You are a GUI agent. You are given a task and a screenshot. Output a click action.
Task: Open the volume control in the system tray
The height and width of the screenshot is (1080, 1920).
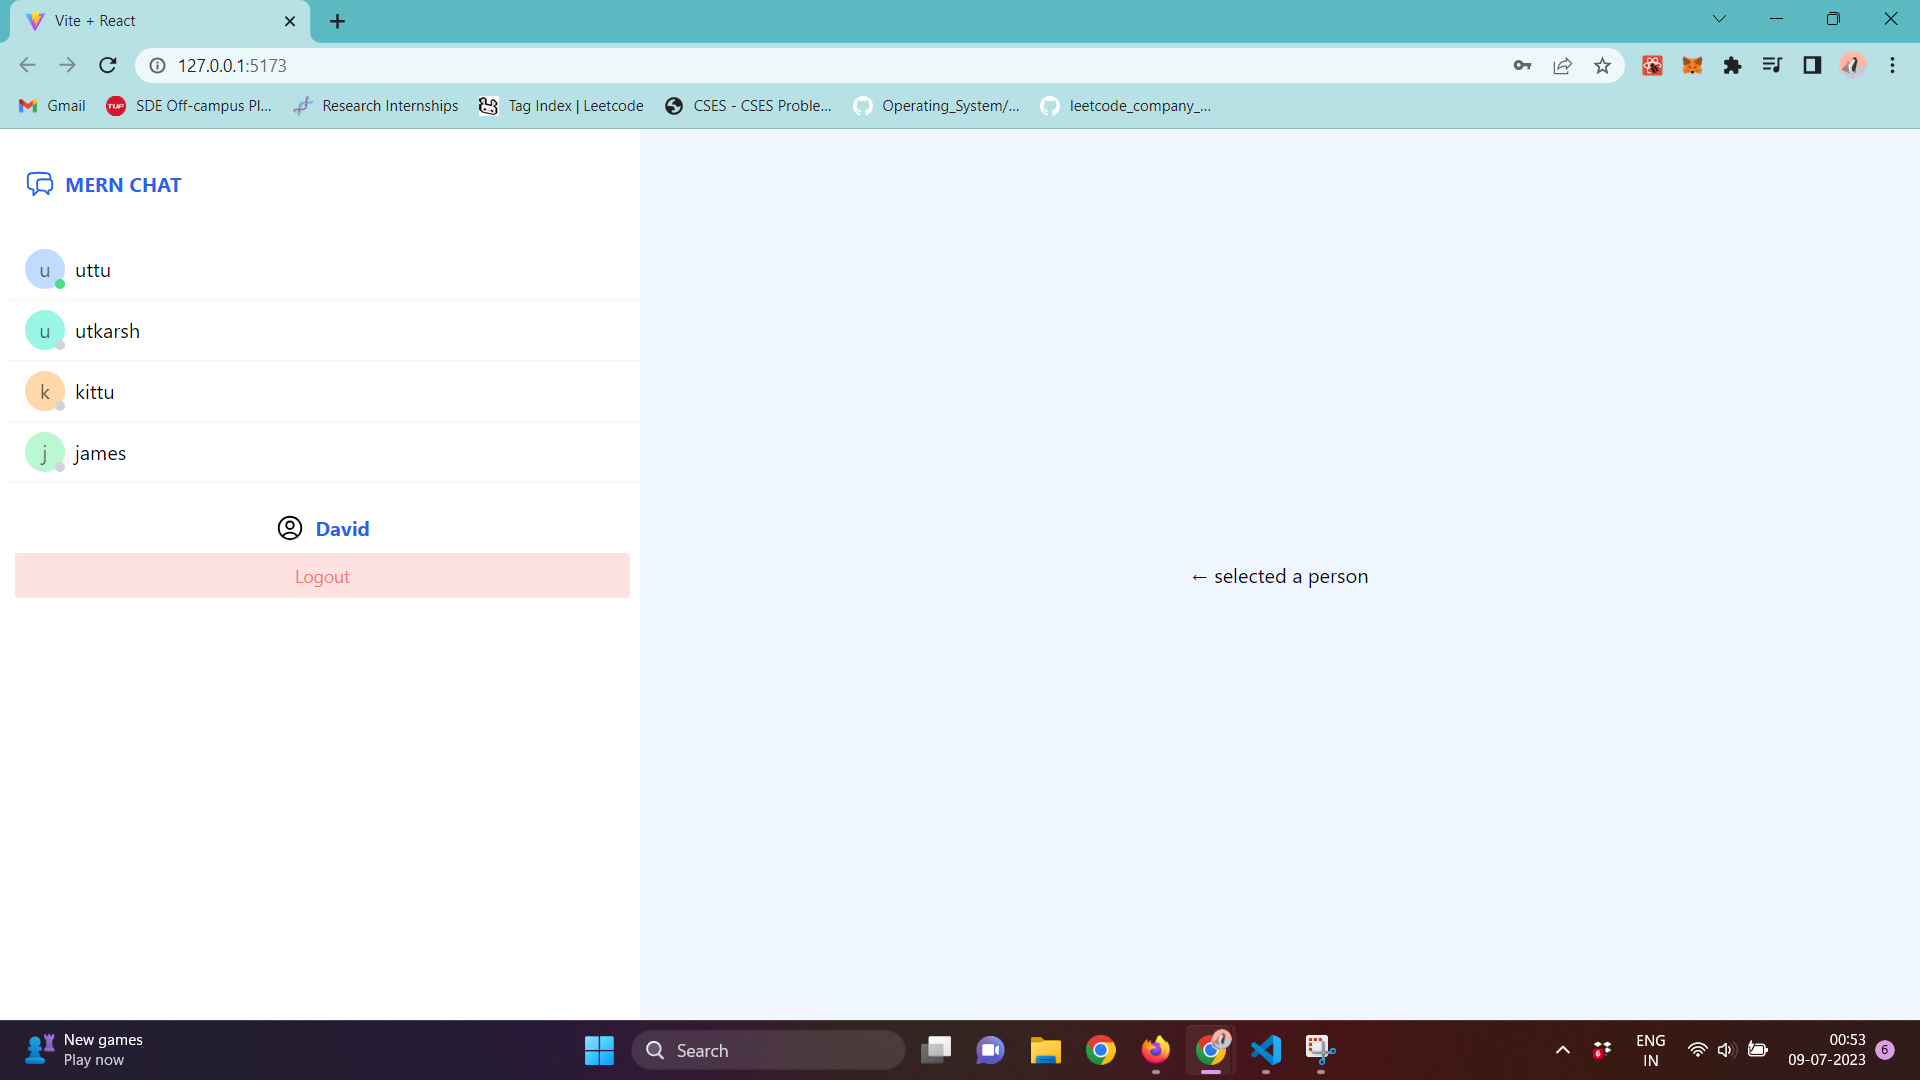(1725, 1050)
